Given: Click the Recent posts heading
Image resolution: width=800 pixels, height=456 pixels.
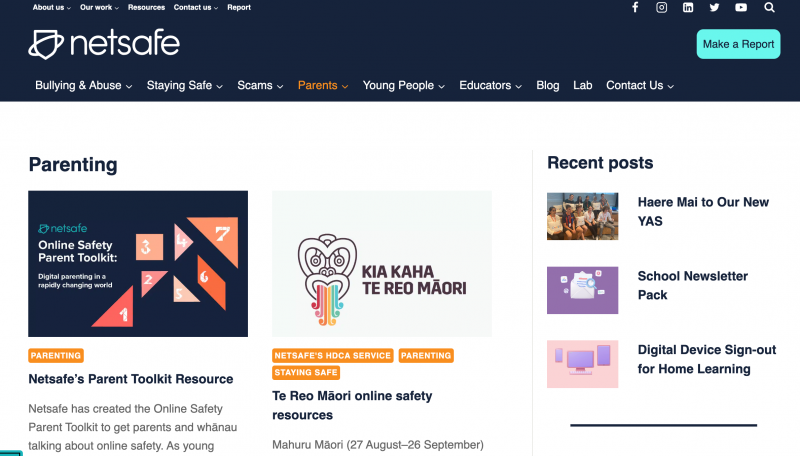Looking at the screenshot, I should click(600, 163).
